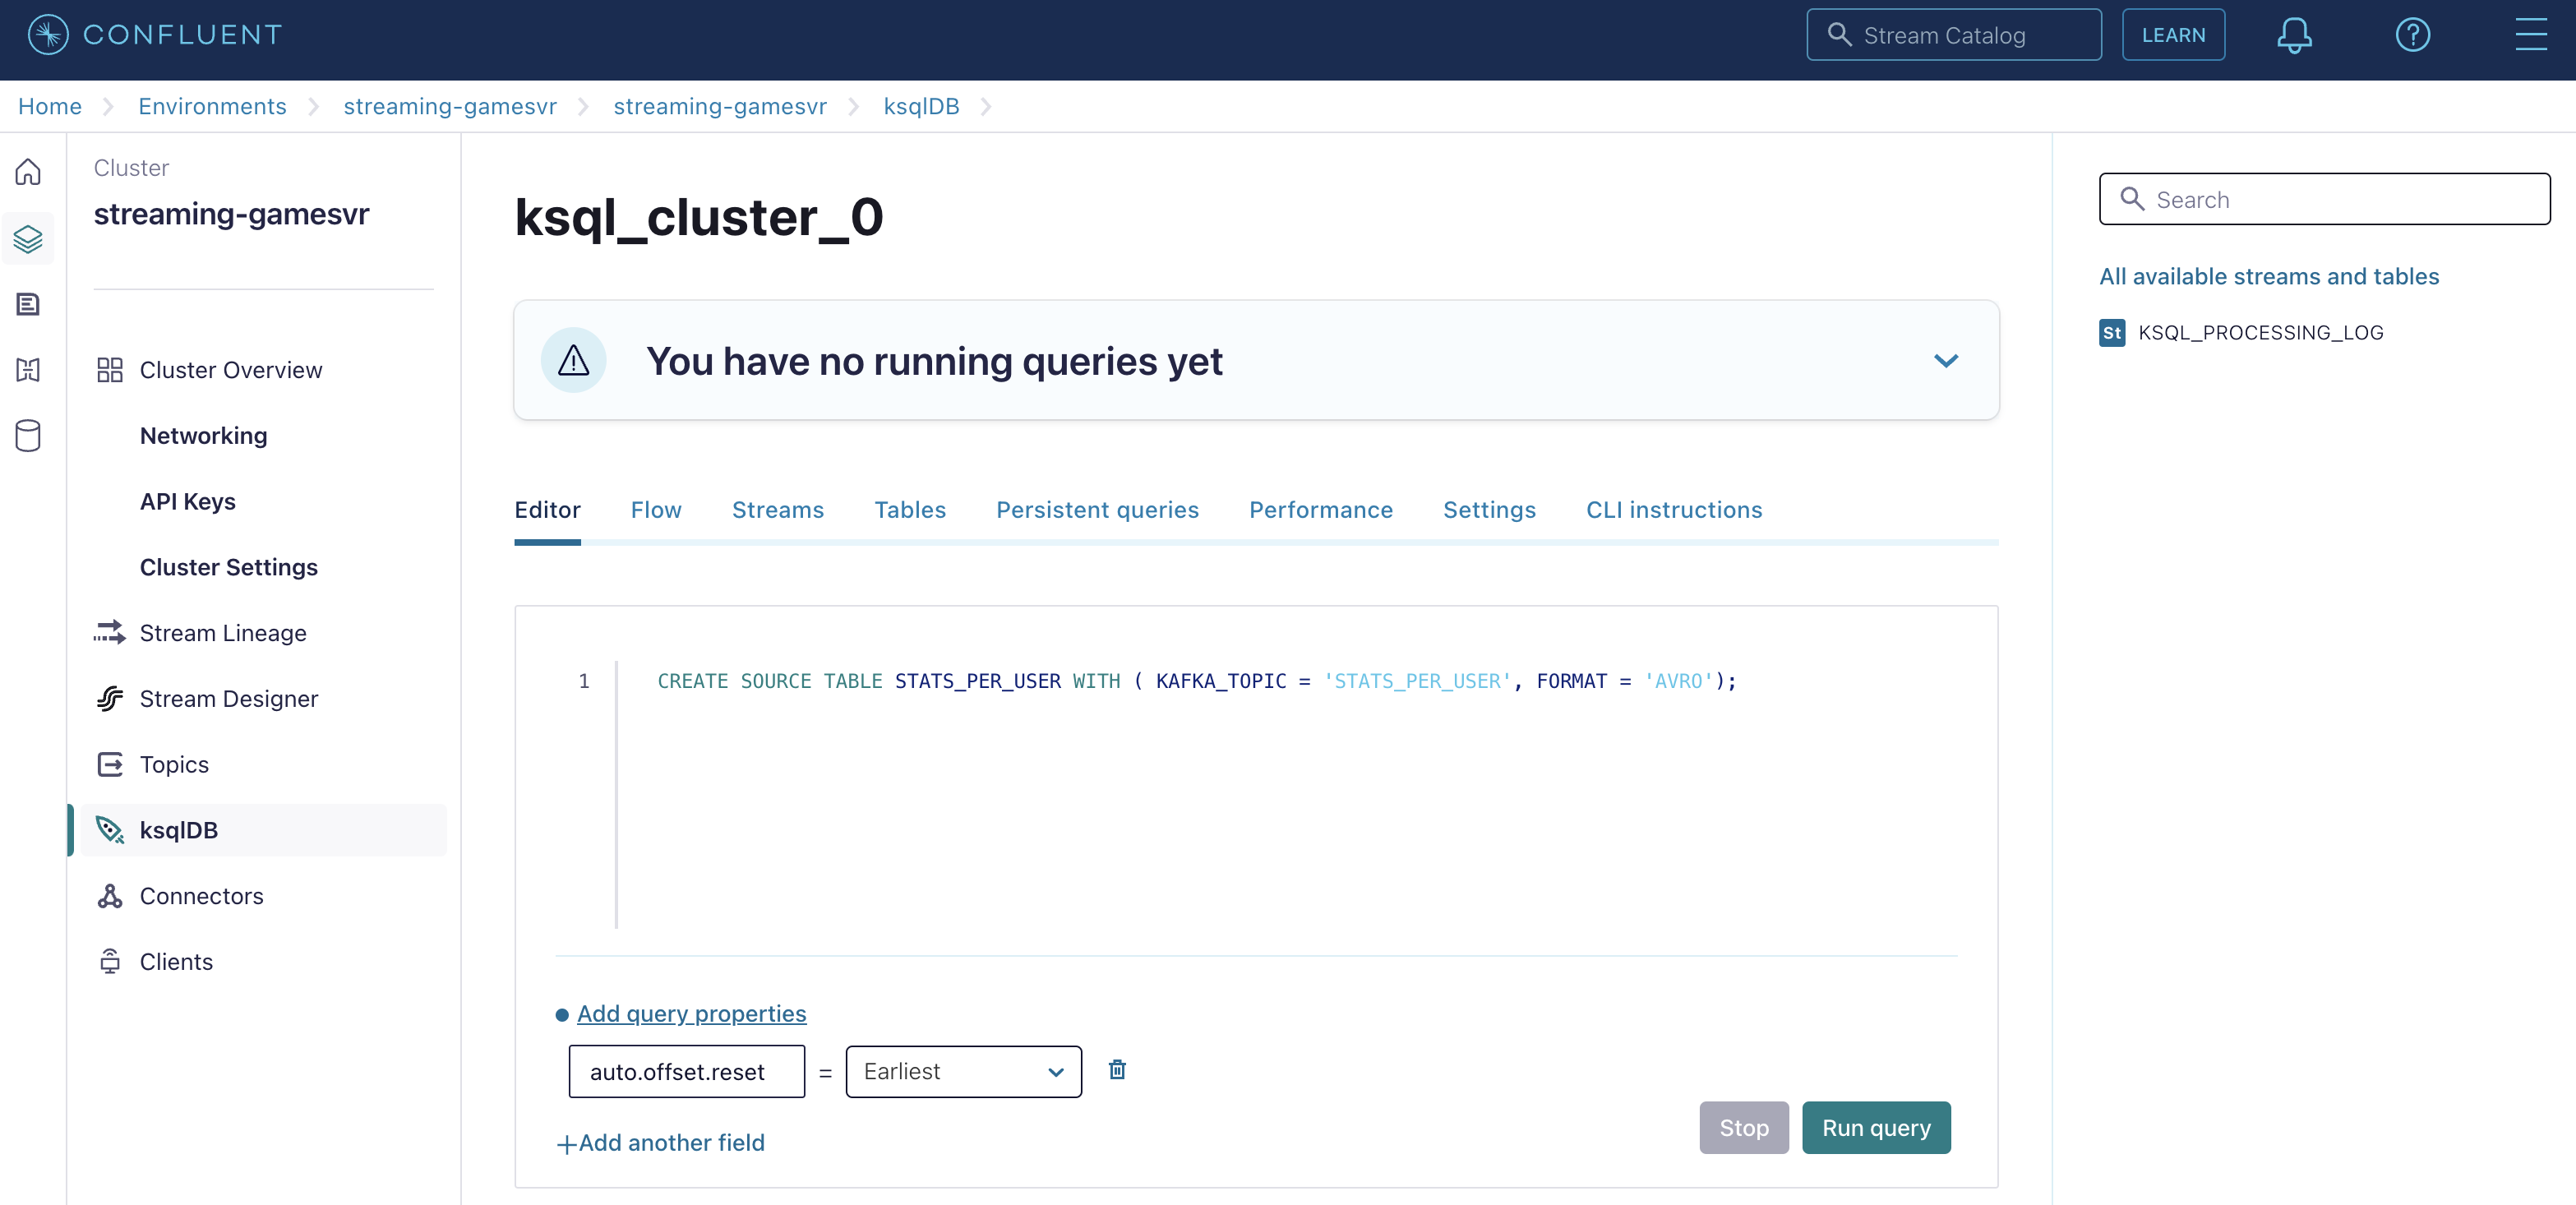Open the Earliest offset dropdown
The image size is (2576, 1205).
(963, 1072)
